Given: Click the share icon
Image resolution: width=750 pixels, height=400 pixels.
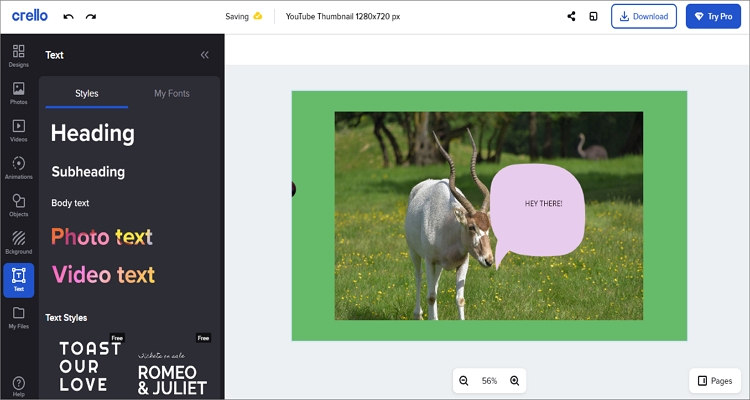Looking at the screenshot, I should [x=571, y=16].
